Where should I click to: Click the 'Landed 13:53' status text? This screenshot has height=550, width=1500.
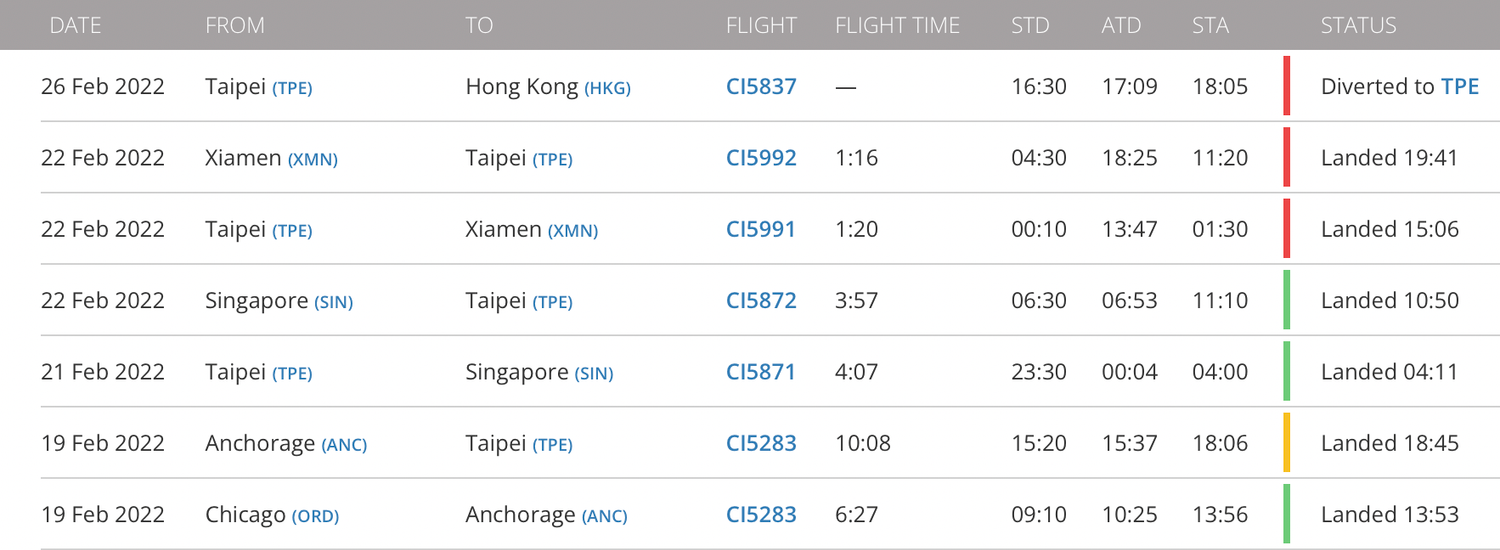[x=1389, y=515]
